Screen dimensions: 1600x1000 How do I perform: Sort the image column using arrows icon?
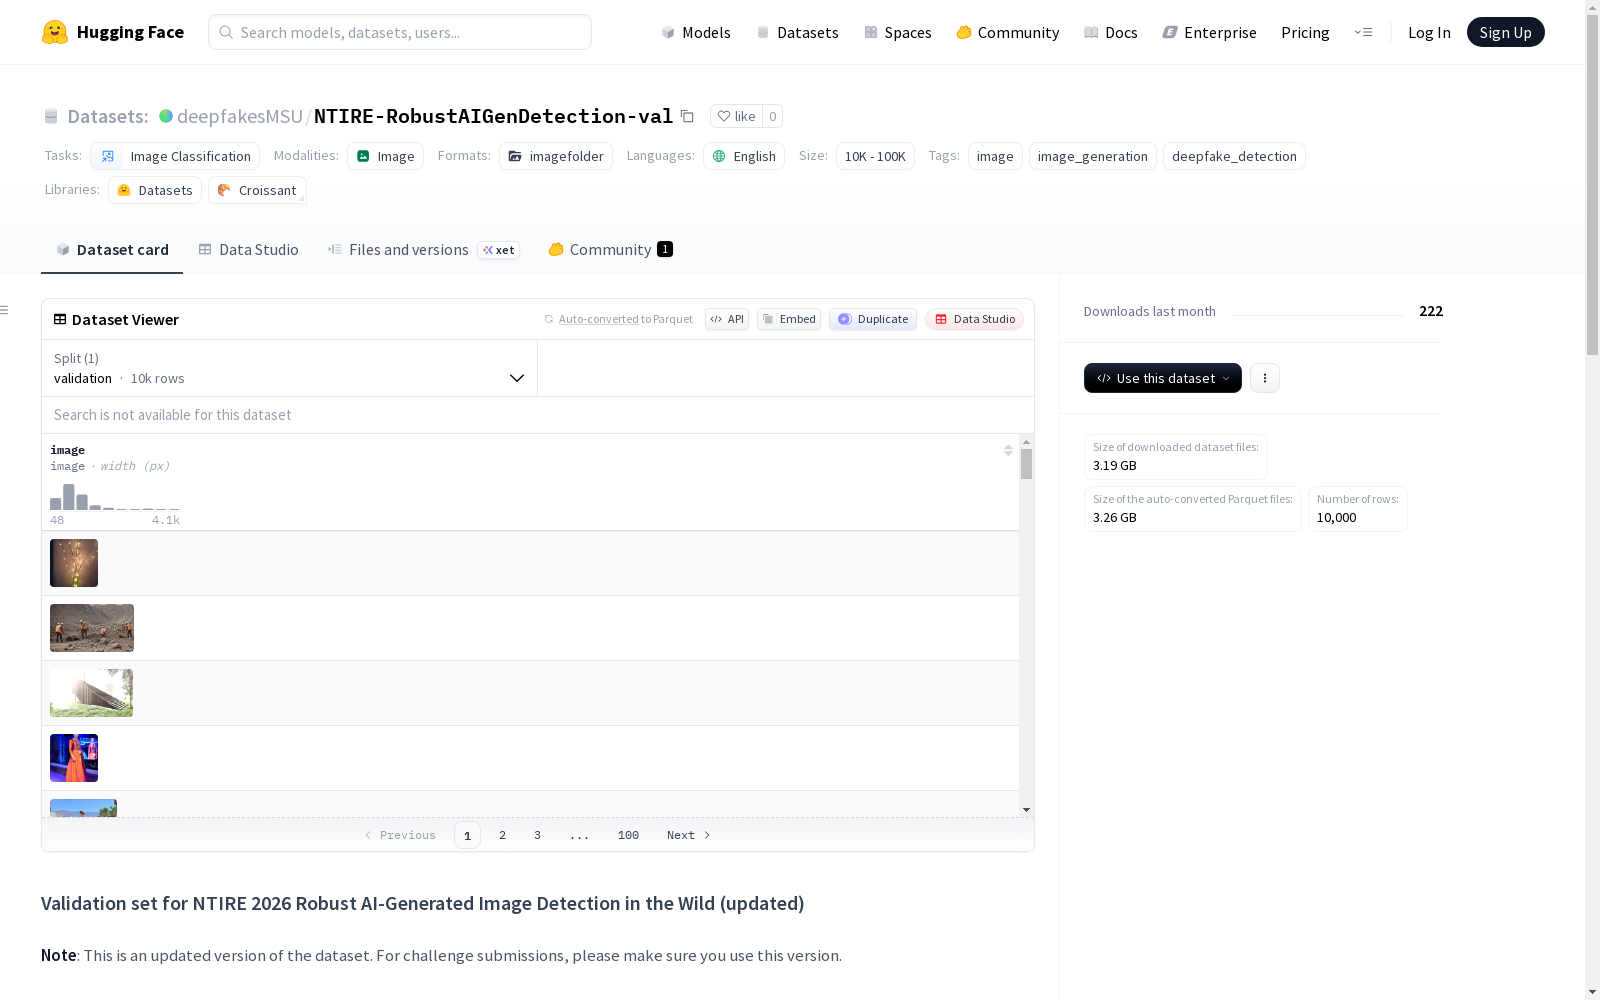tap(1008, 450)
